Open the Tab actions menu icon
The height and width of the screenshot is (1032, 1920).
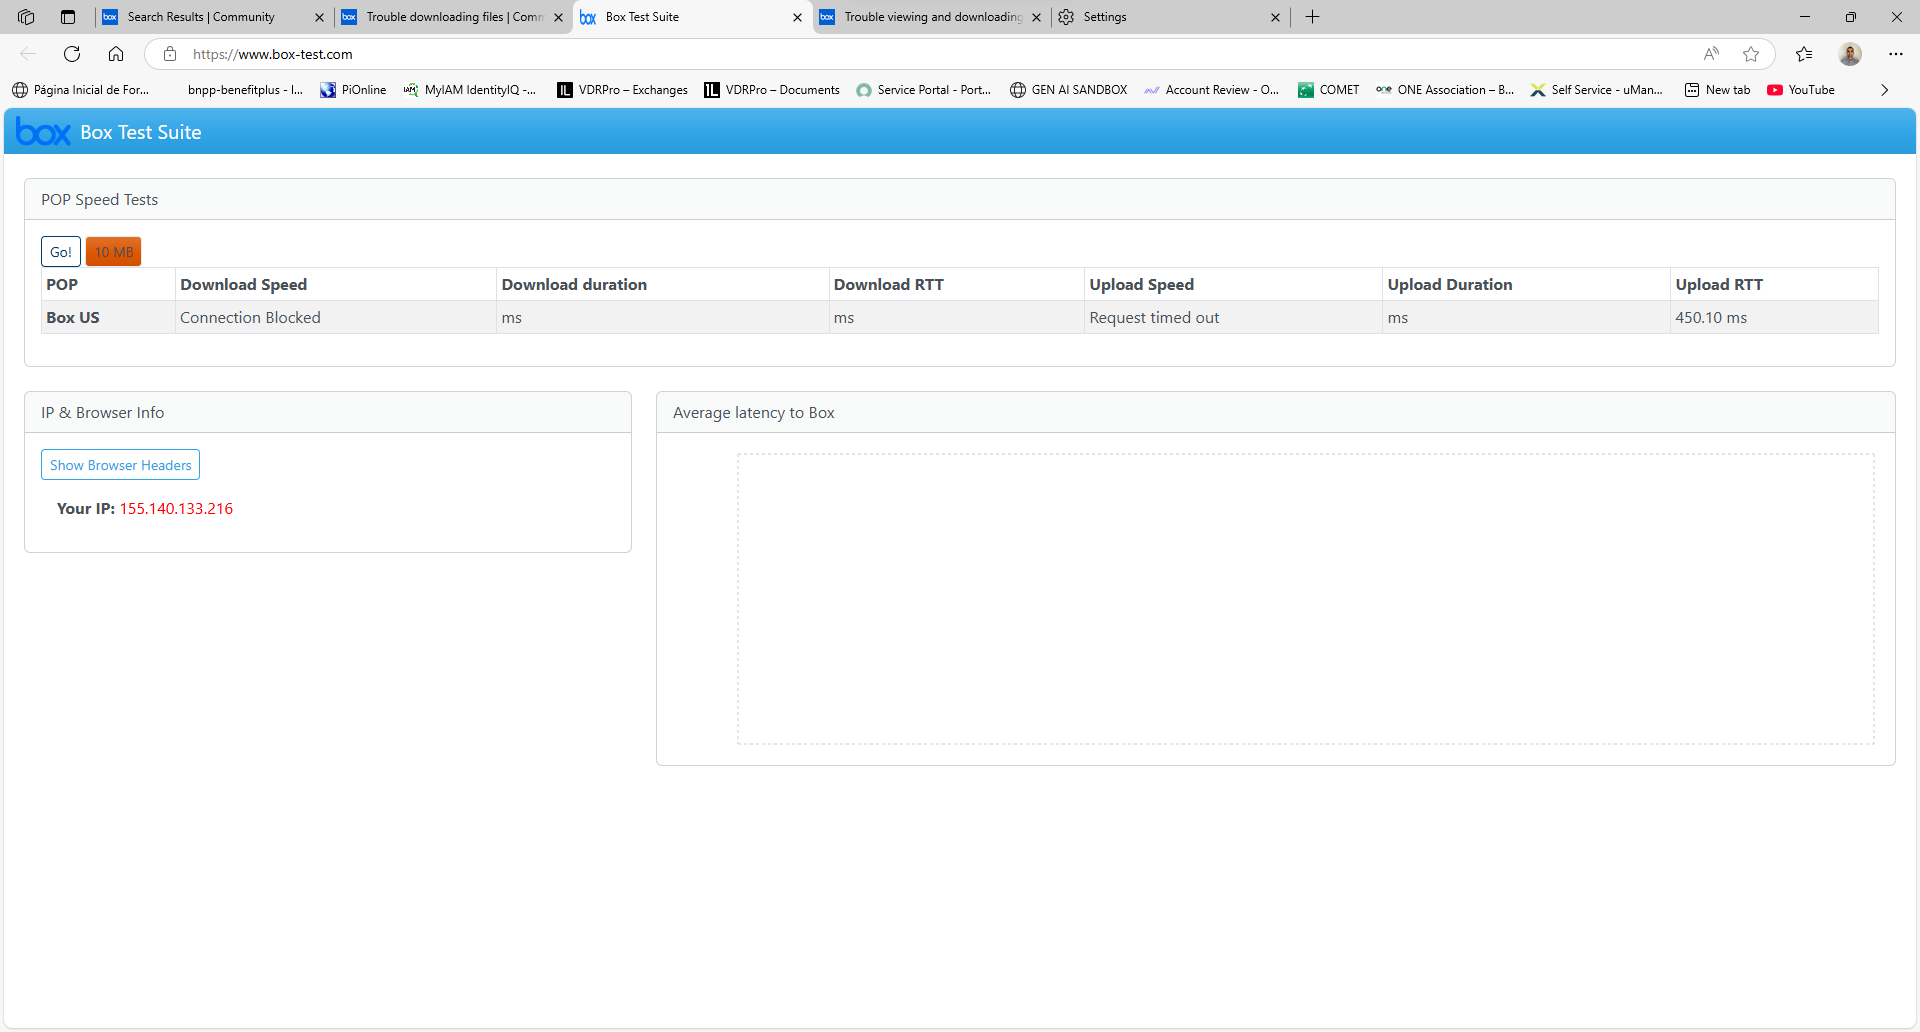pyautogui.click(x=68, y=17)
